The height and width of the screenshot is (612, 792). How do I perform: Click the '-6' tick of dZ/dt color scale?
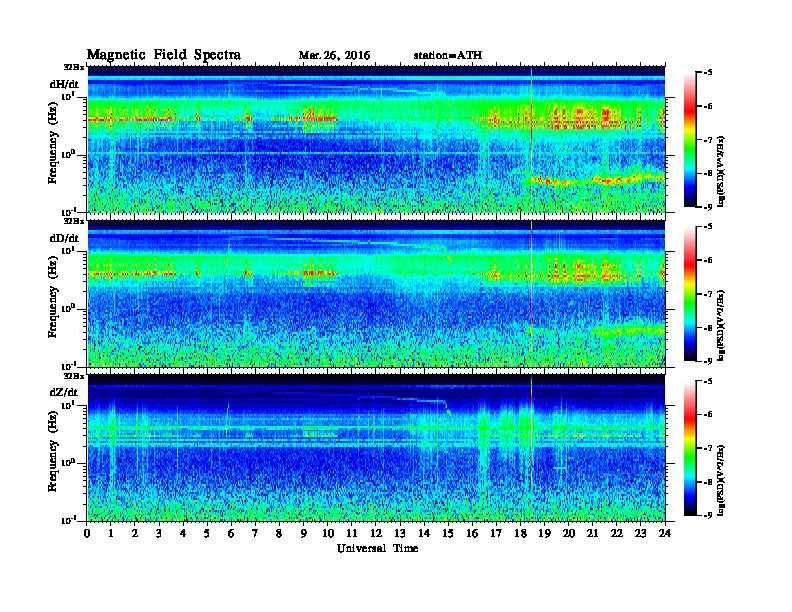[708, 414]
